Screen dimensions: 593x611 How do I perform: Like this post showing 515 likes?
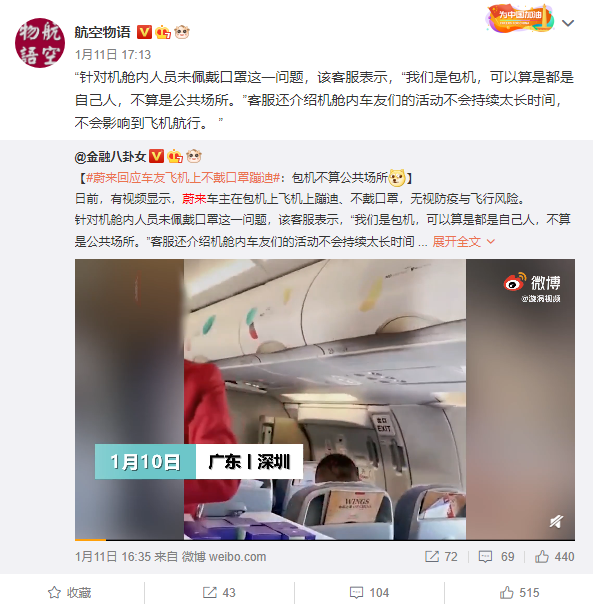pyautogui.click(x=519, y=593)
